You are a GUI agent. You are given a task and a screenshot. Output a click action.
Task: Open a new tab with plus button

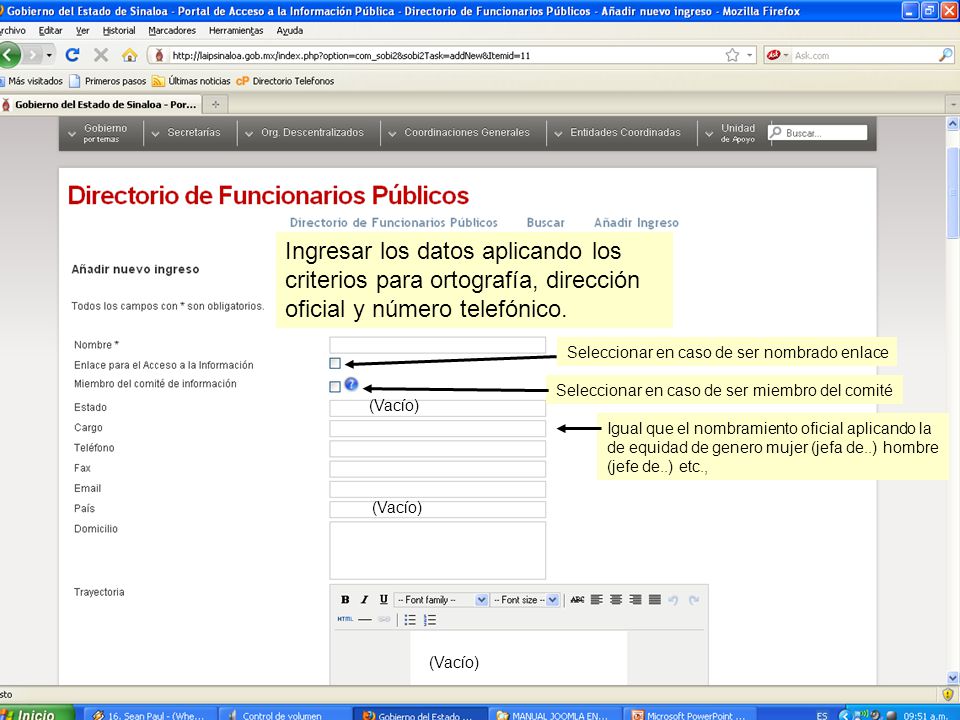click(216, 105)
